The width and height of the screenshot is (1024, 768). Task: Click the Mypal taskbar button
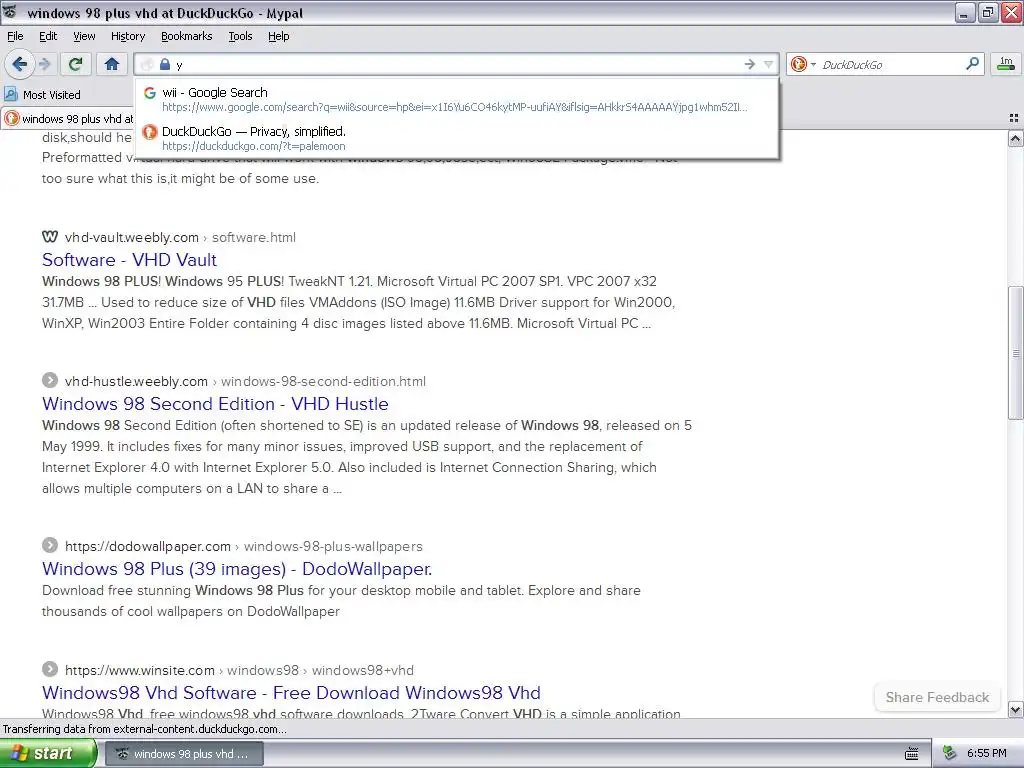pos(184,754)
